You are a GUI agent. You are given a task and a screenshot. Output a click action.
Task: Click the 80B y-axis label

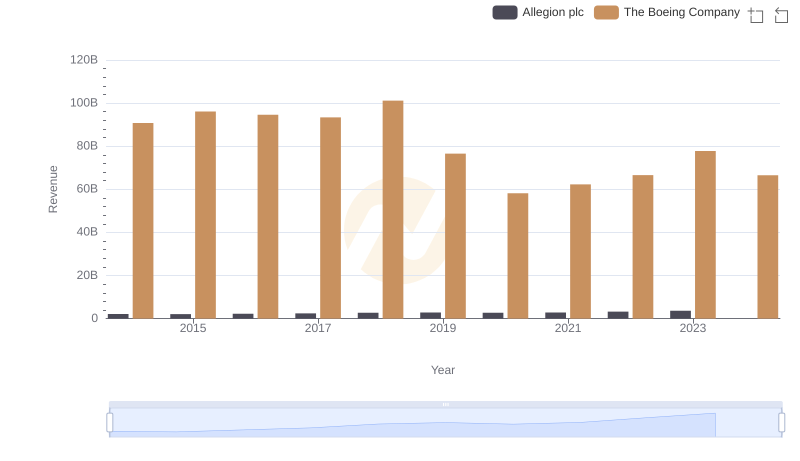pos(87,146)
